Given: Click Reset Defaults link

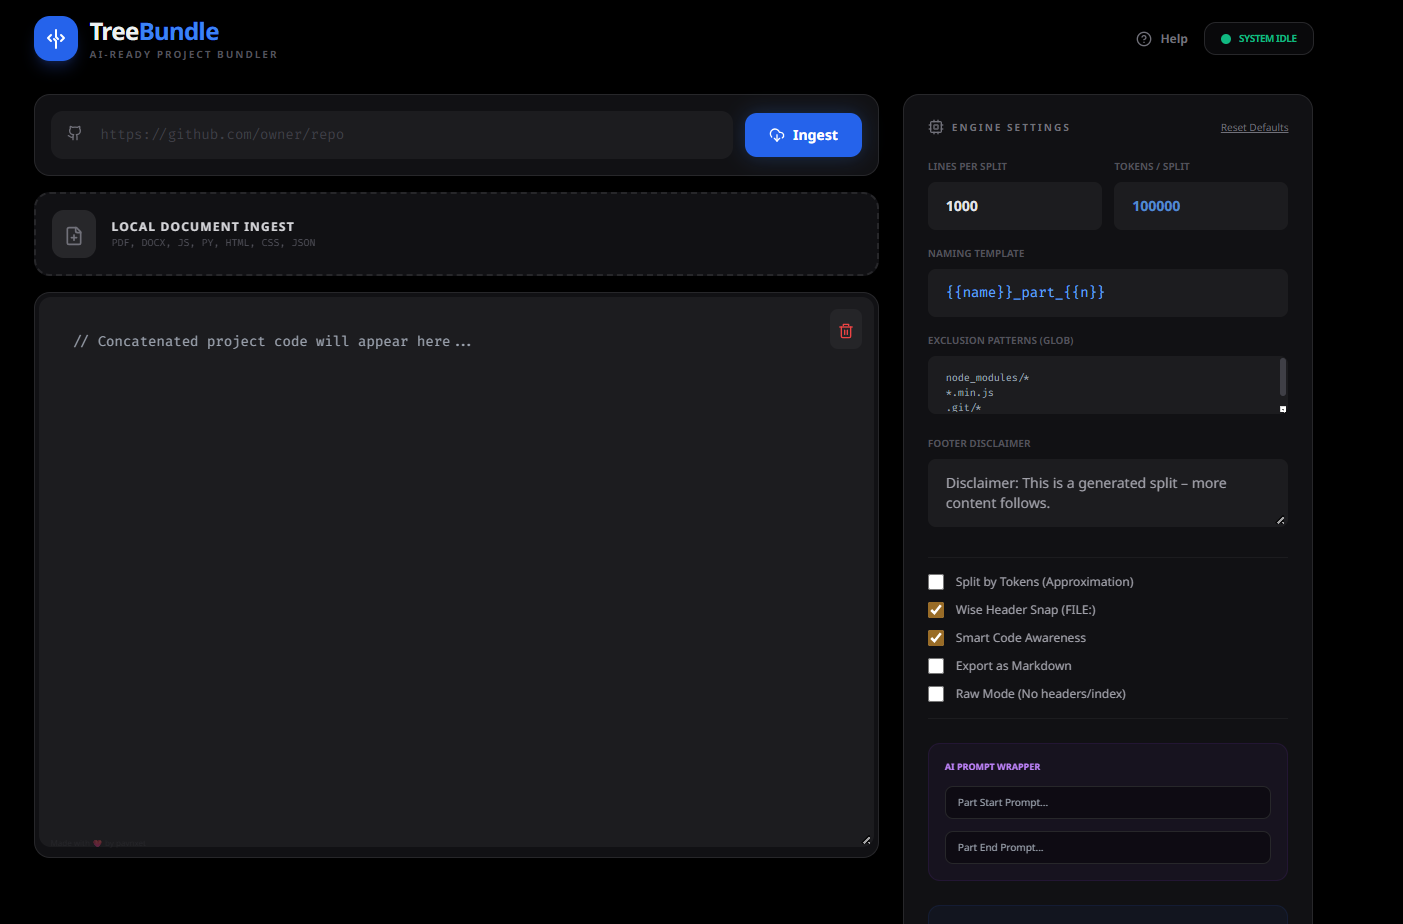Looking at the screenshot, I should coord(1254,128).
